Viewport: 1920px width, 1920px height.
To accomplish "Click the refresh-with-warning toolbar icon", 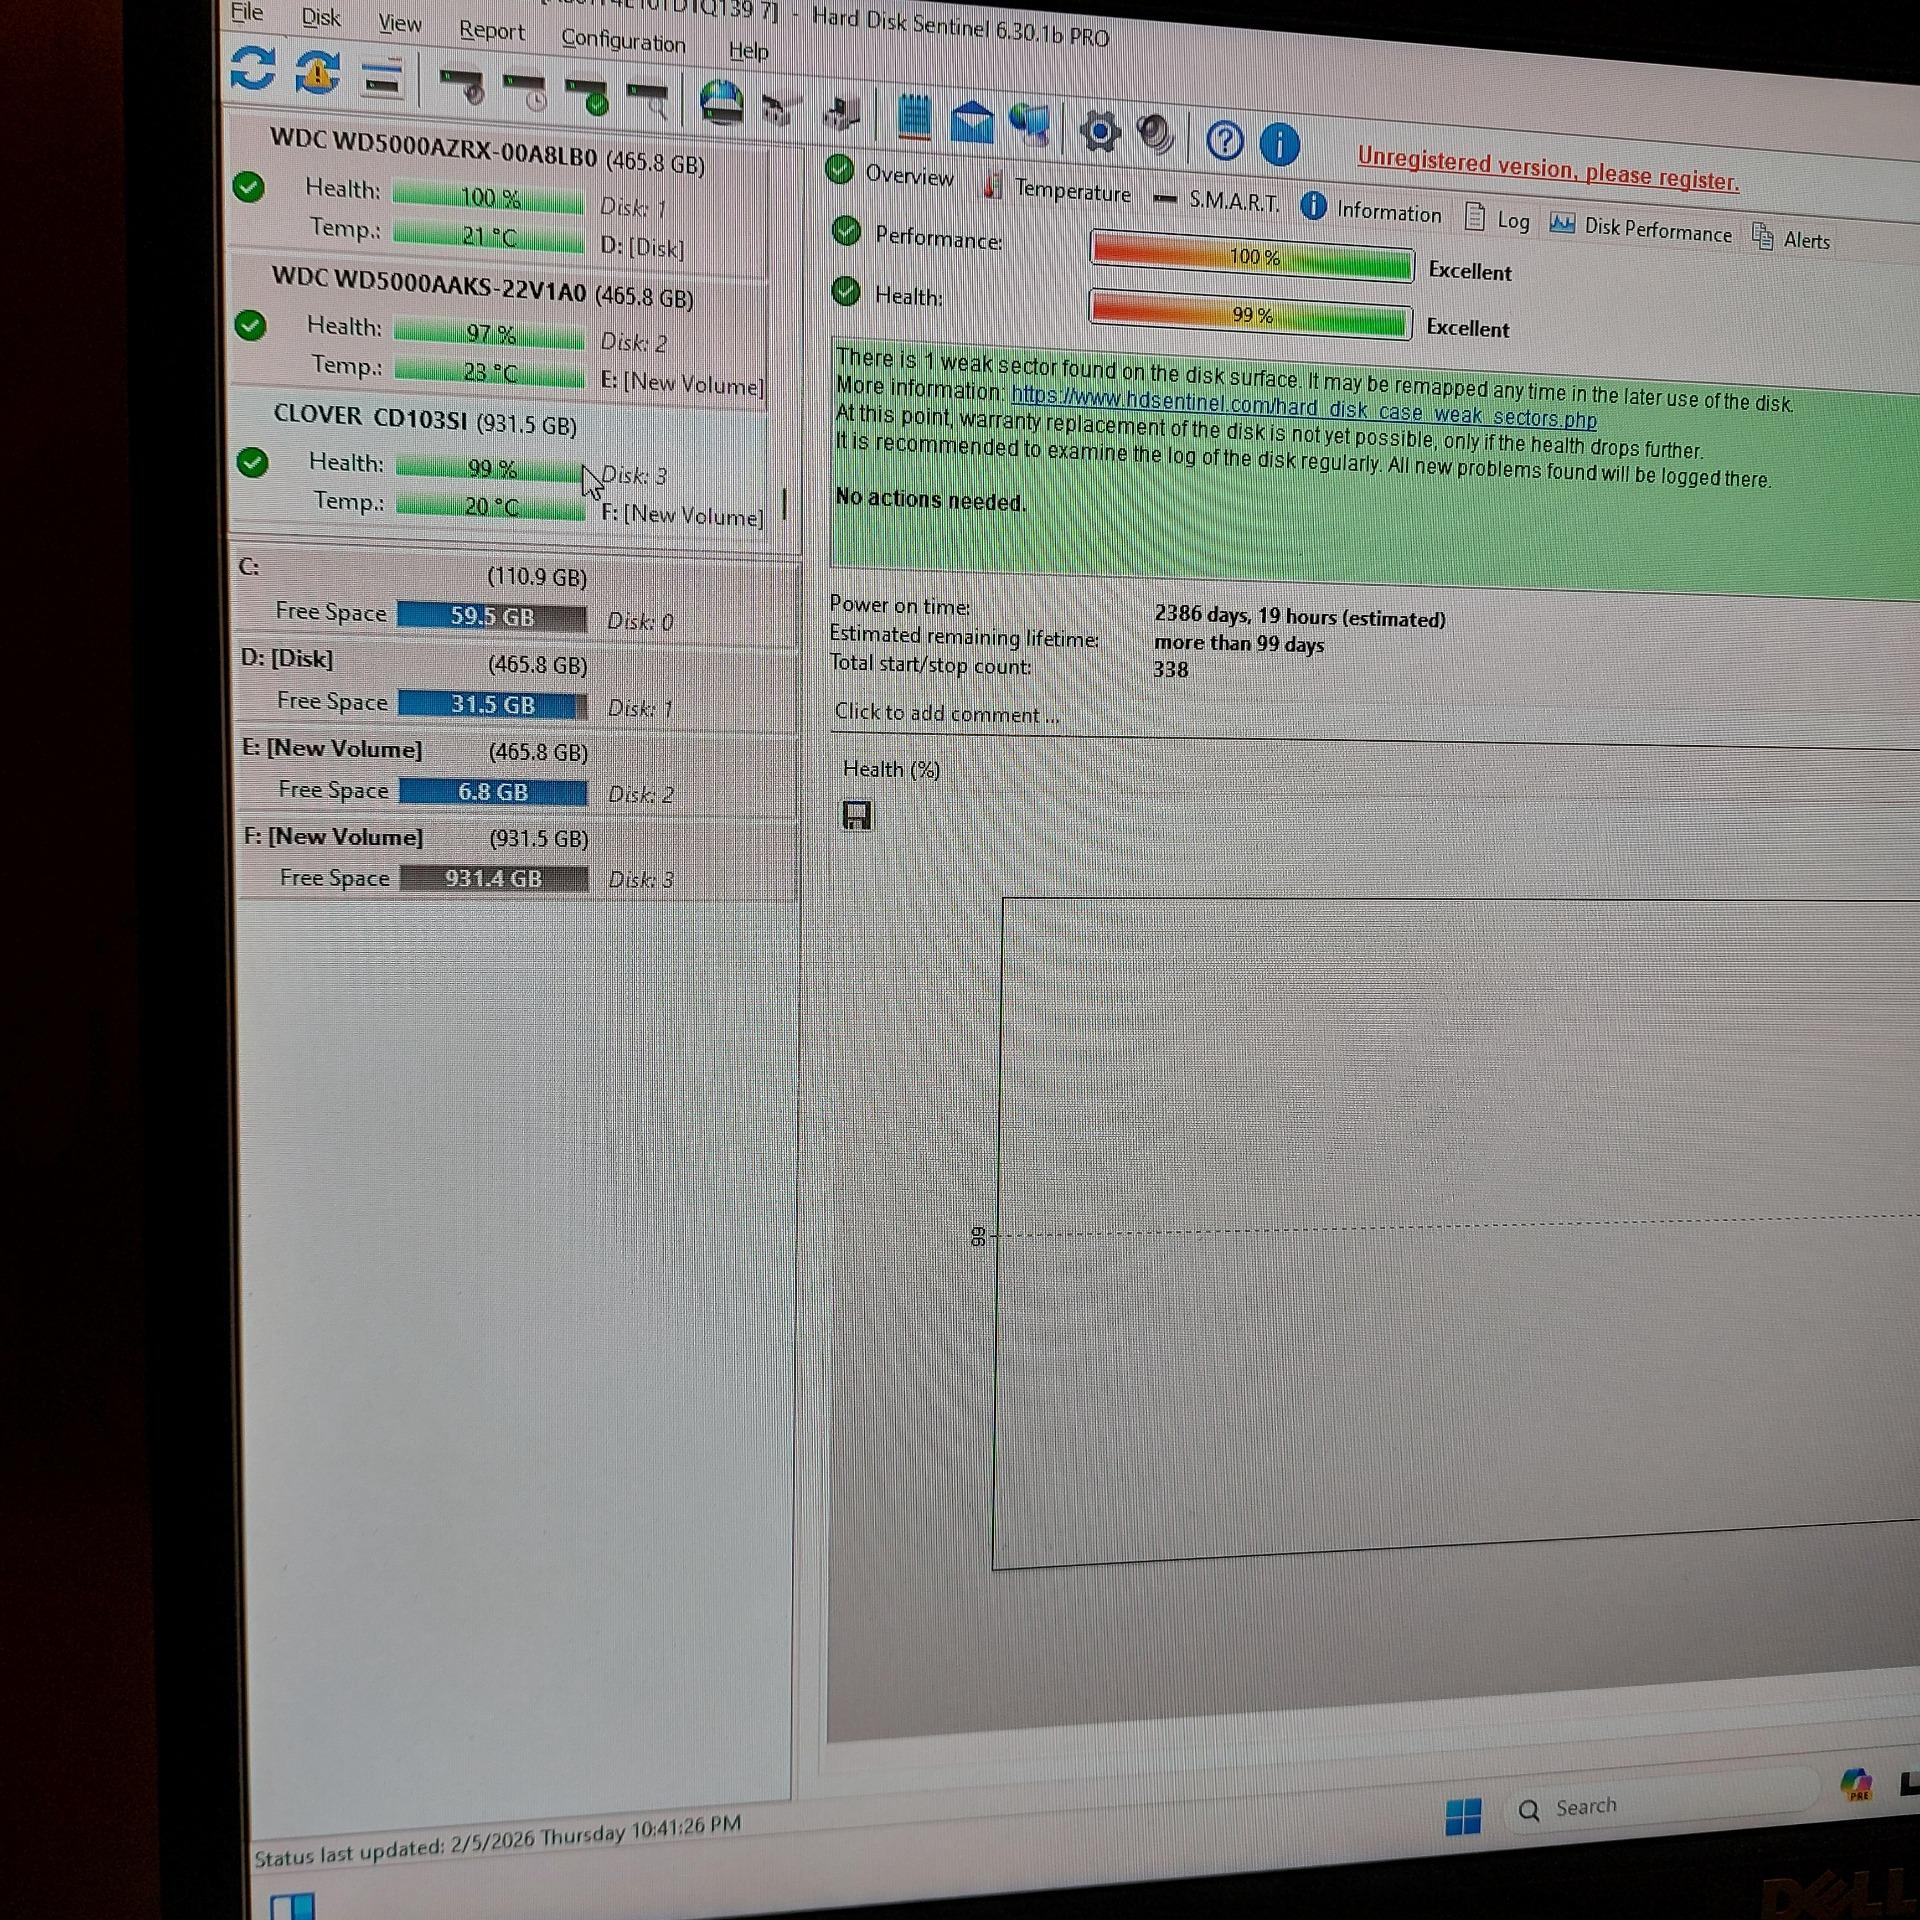I will pyautogui.click(x=317, y=72).
